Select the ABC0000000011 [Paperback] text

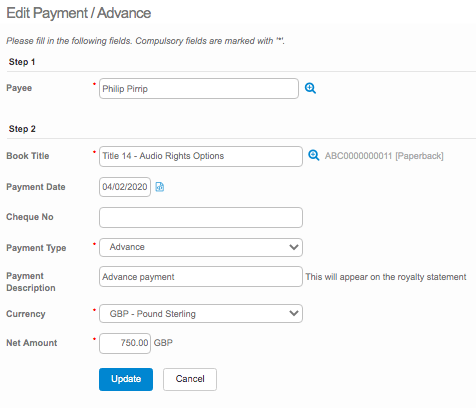click(x=384, y=156)
